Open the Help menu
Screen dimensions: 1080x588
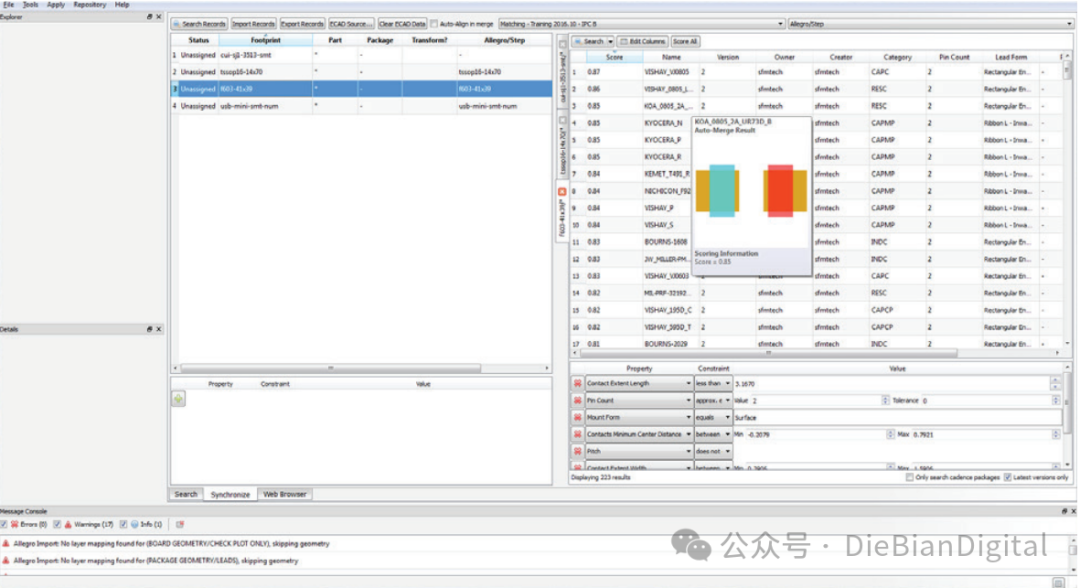122,4
